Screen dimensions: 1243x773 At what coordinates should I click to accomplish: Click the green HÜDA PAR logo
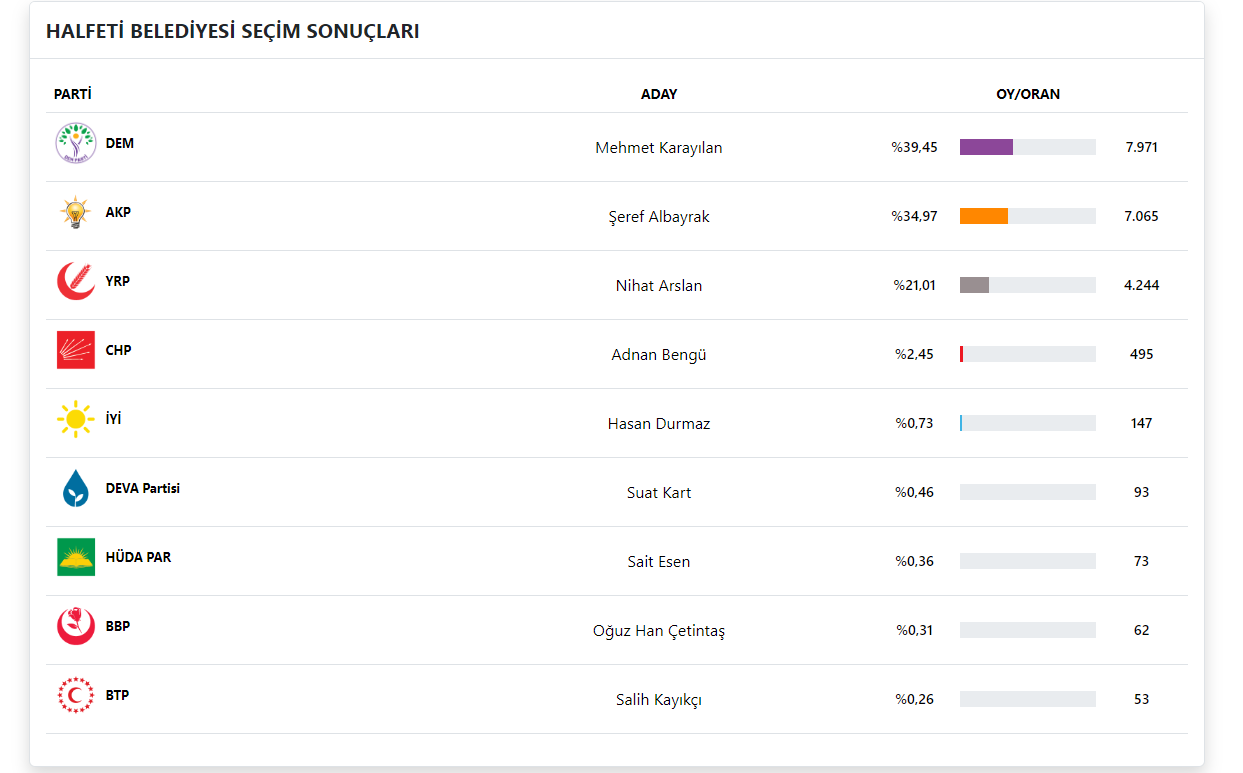75,557
